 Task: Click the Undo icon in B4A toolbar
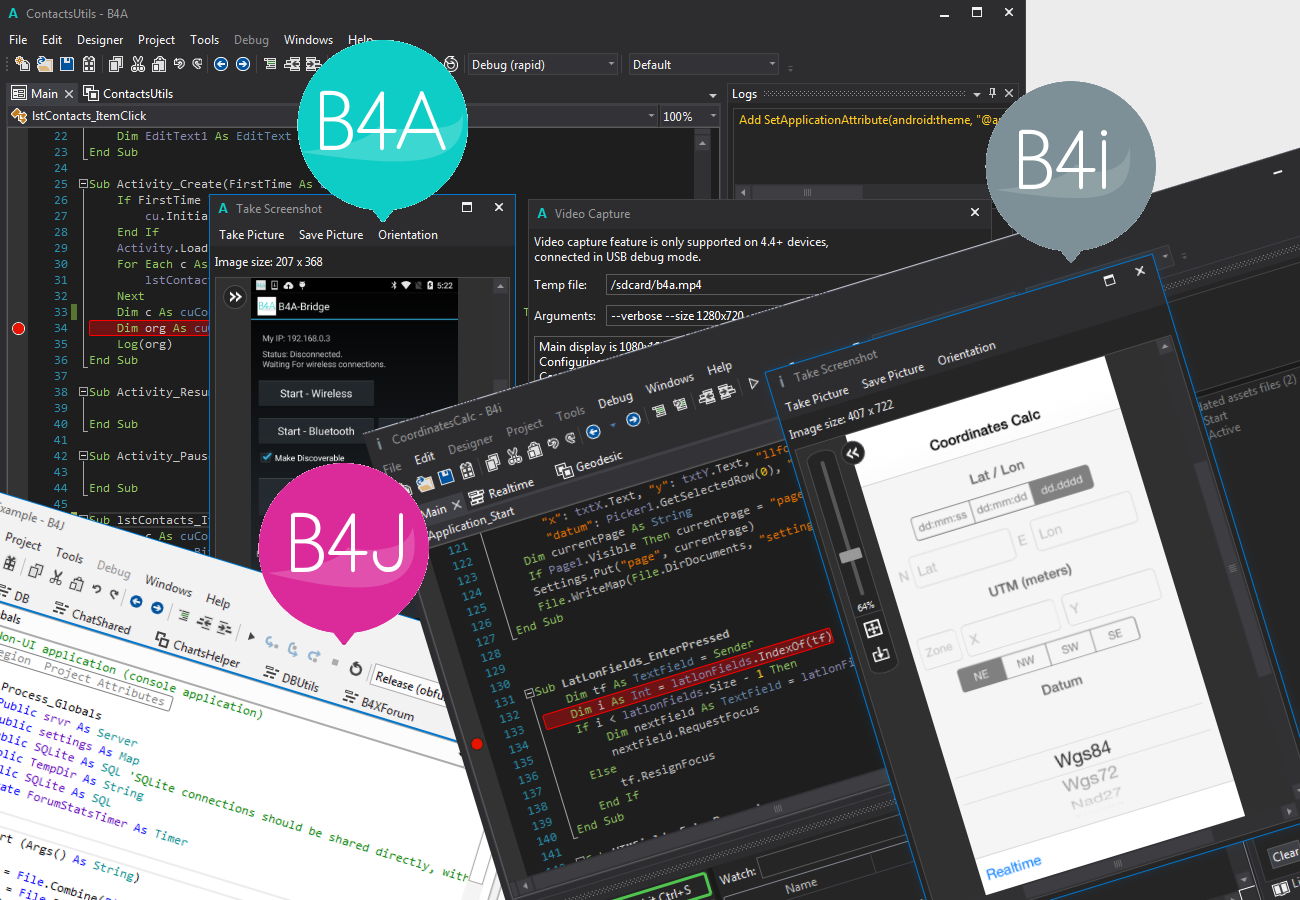click(179, 64)
